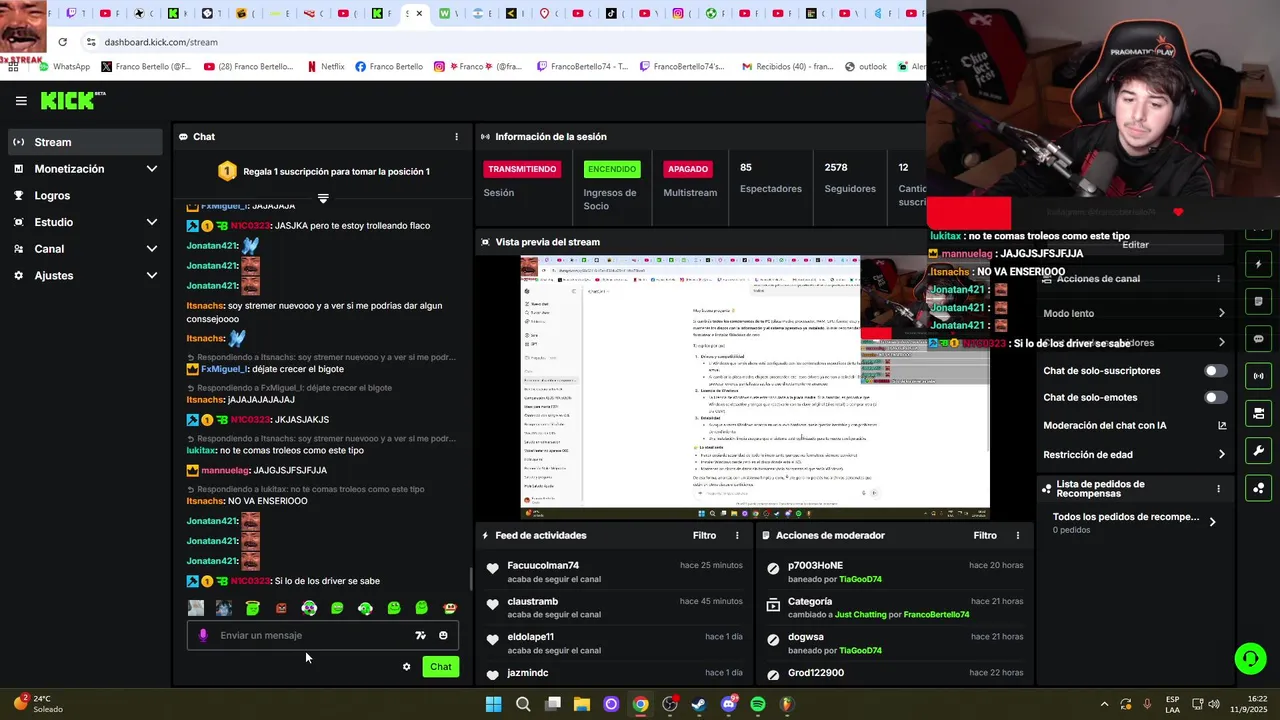Click the lightning bolt widget icon

pyautogui.click(x=1258, y=265)
